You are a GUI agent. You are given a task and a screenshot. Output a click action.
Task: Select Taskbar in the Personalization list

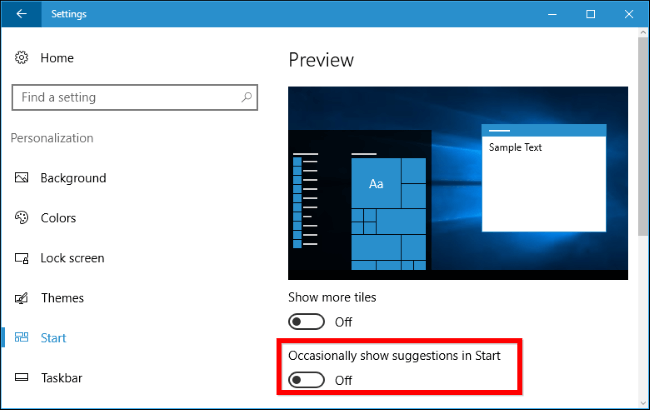pyautogui.click(x=61, y=378)
